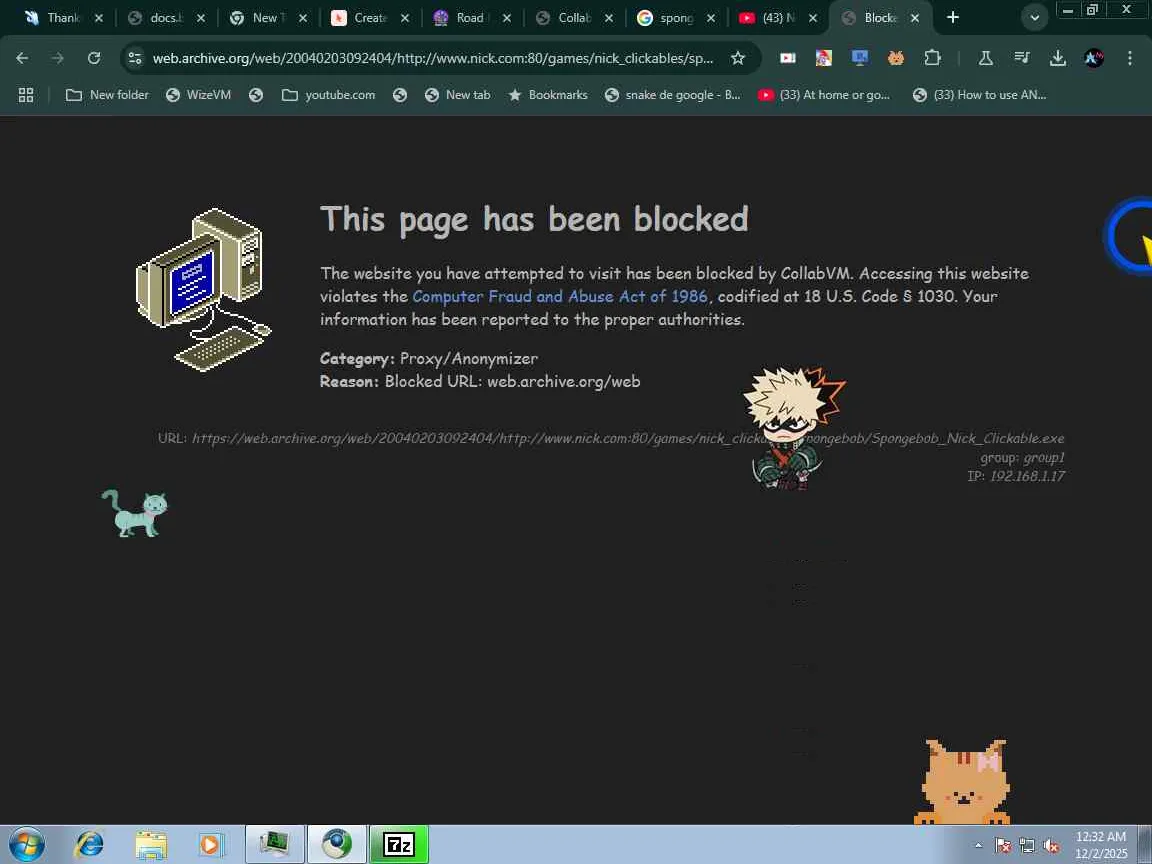Close the Blocked tab
The width and height of the screenshot is (1152, 864).
pos(915,18)
